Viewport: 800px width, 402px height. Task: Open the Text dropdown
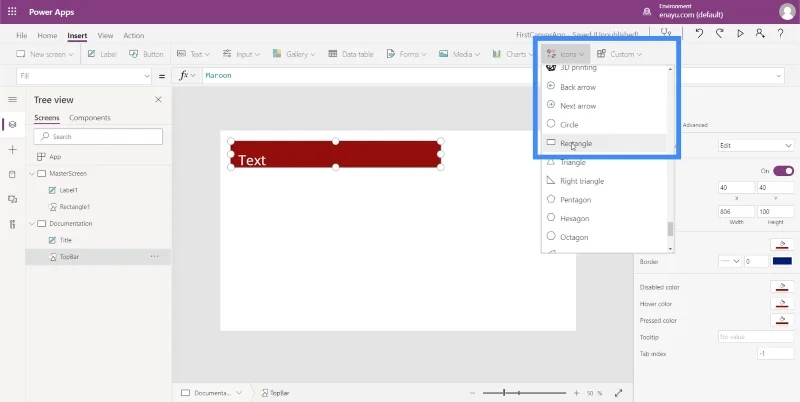coord(194,54)
